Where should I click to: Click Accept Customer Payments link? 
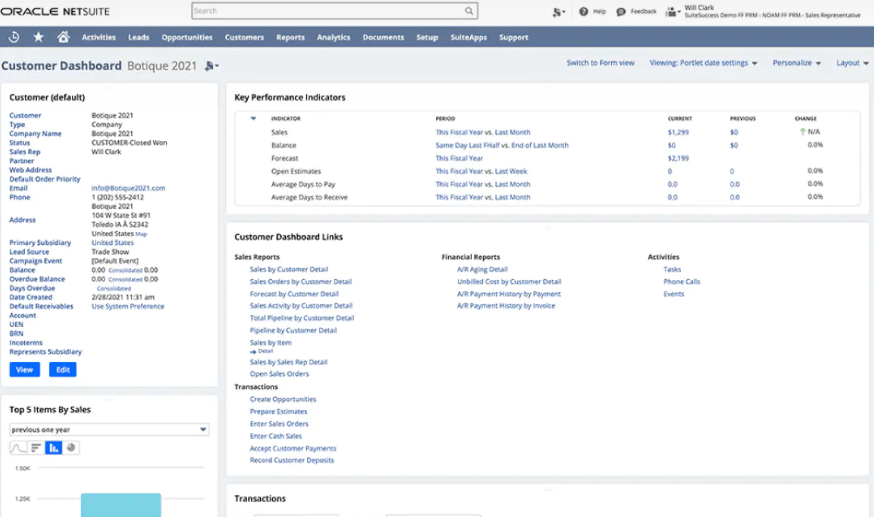(293, 448)
